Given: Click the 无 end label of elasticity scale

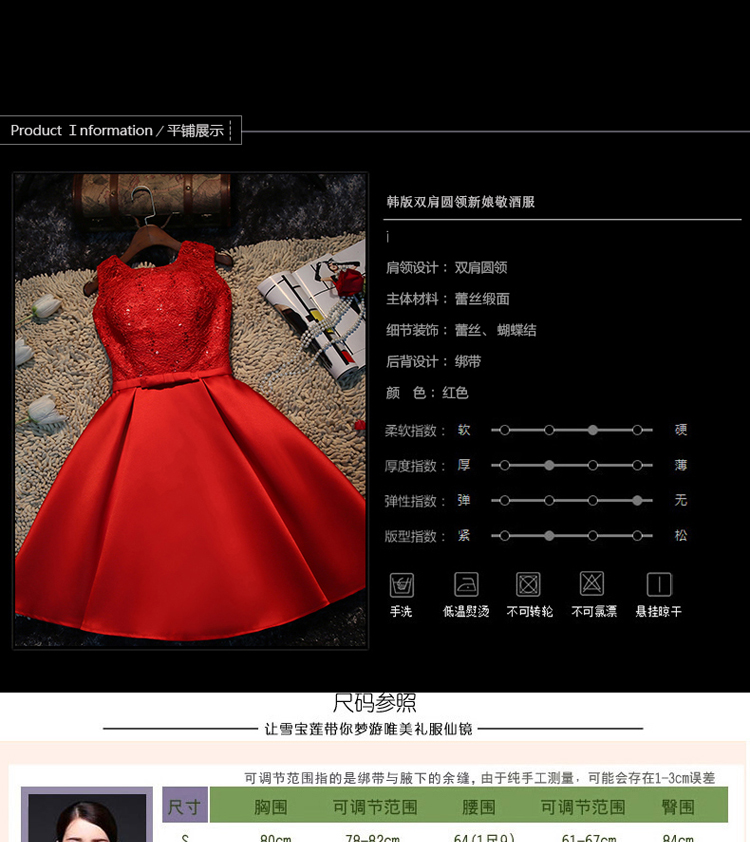Looking at the screenshot, I should click(681, 500).
